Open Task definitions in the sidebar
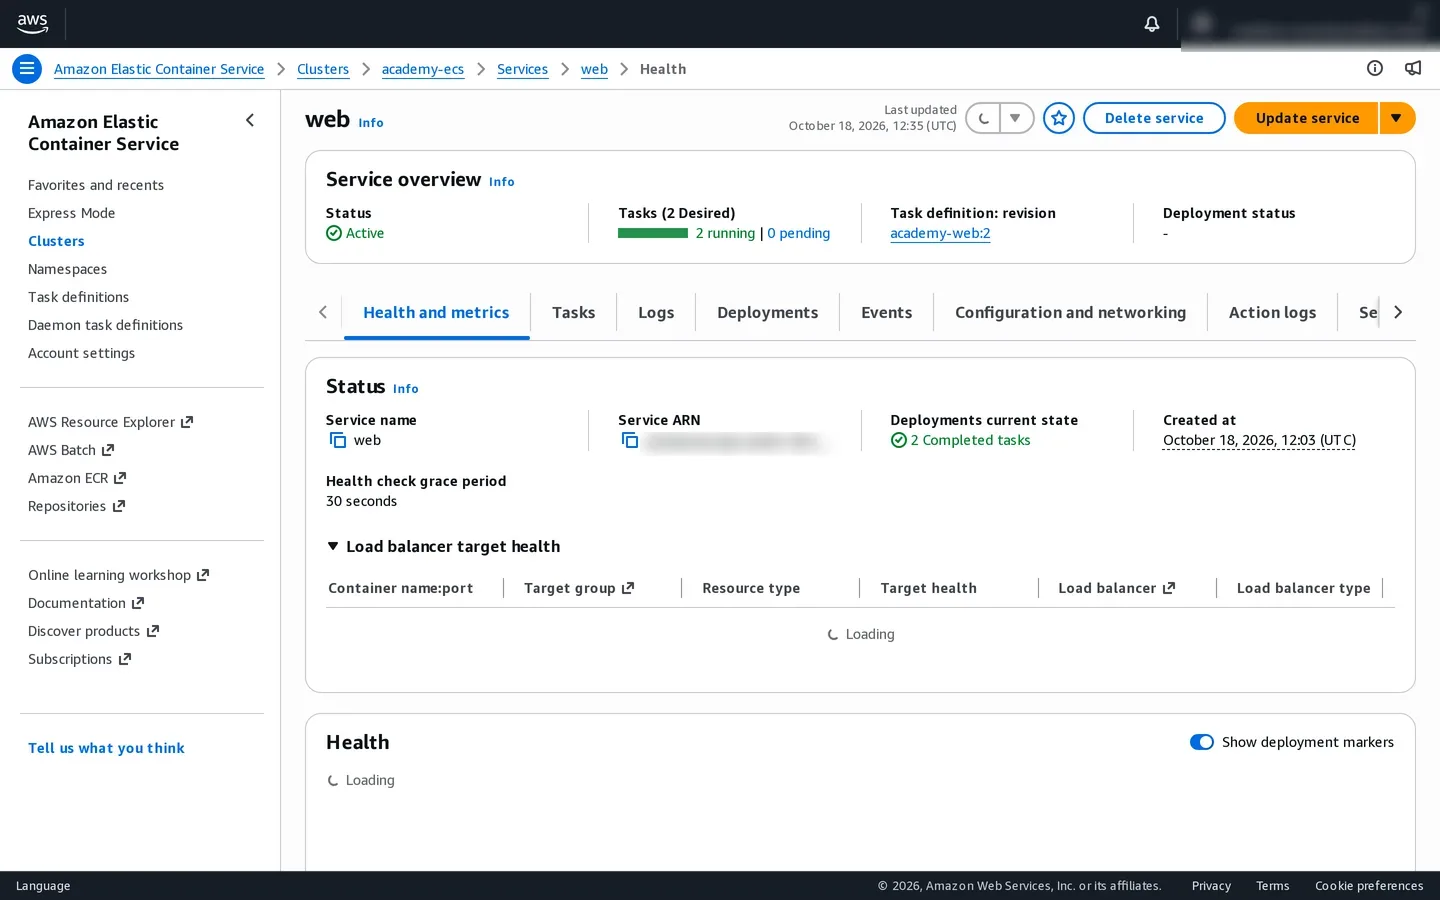The image size is (1440, 900). tap(78, 297)
